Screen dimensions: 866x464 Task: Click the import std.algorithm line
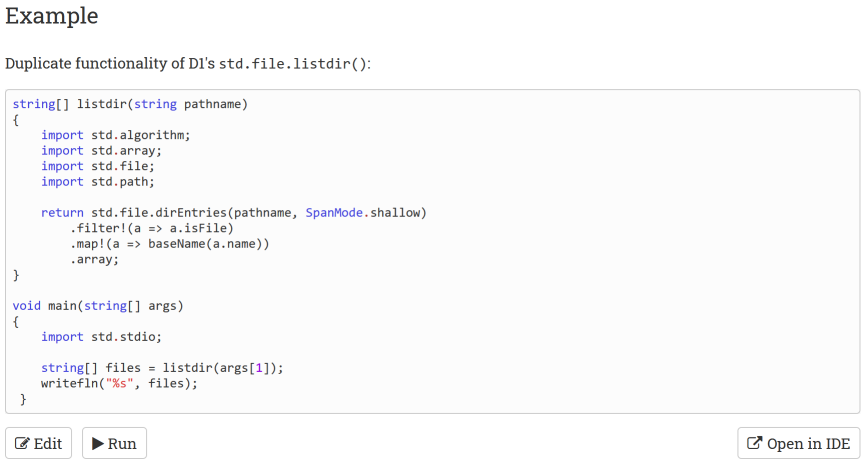click(115, 135)
